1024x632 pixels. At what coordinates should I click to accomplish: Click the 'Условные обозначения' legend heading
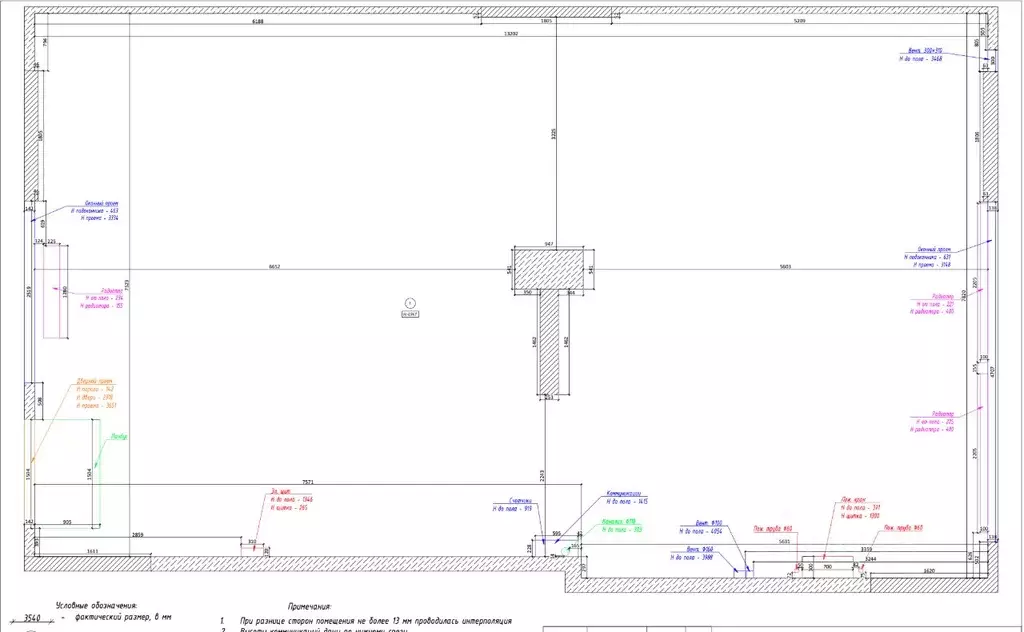pyautogui.click(x=96, y=606)
